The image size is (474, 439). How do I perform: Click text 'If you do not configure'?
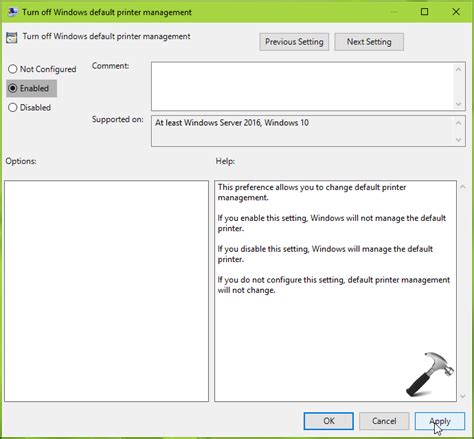coord(334,285)
